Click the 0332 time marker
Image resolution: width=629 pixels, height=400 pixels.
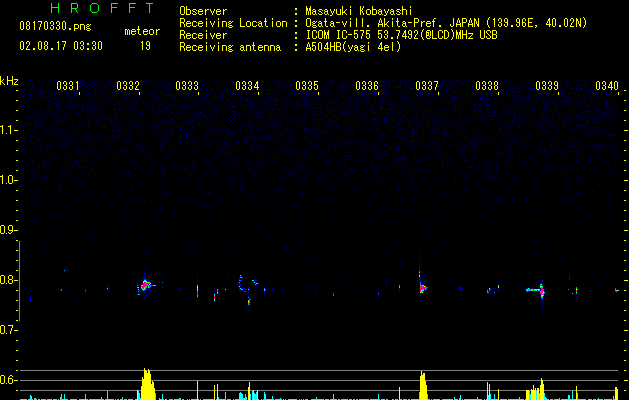[128, 85]
